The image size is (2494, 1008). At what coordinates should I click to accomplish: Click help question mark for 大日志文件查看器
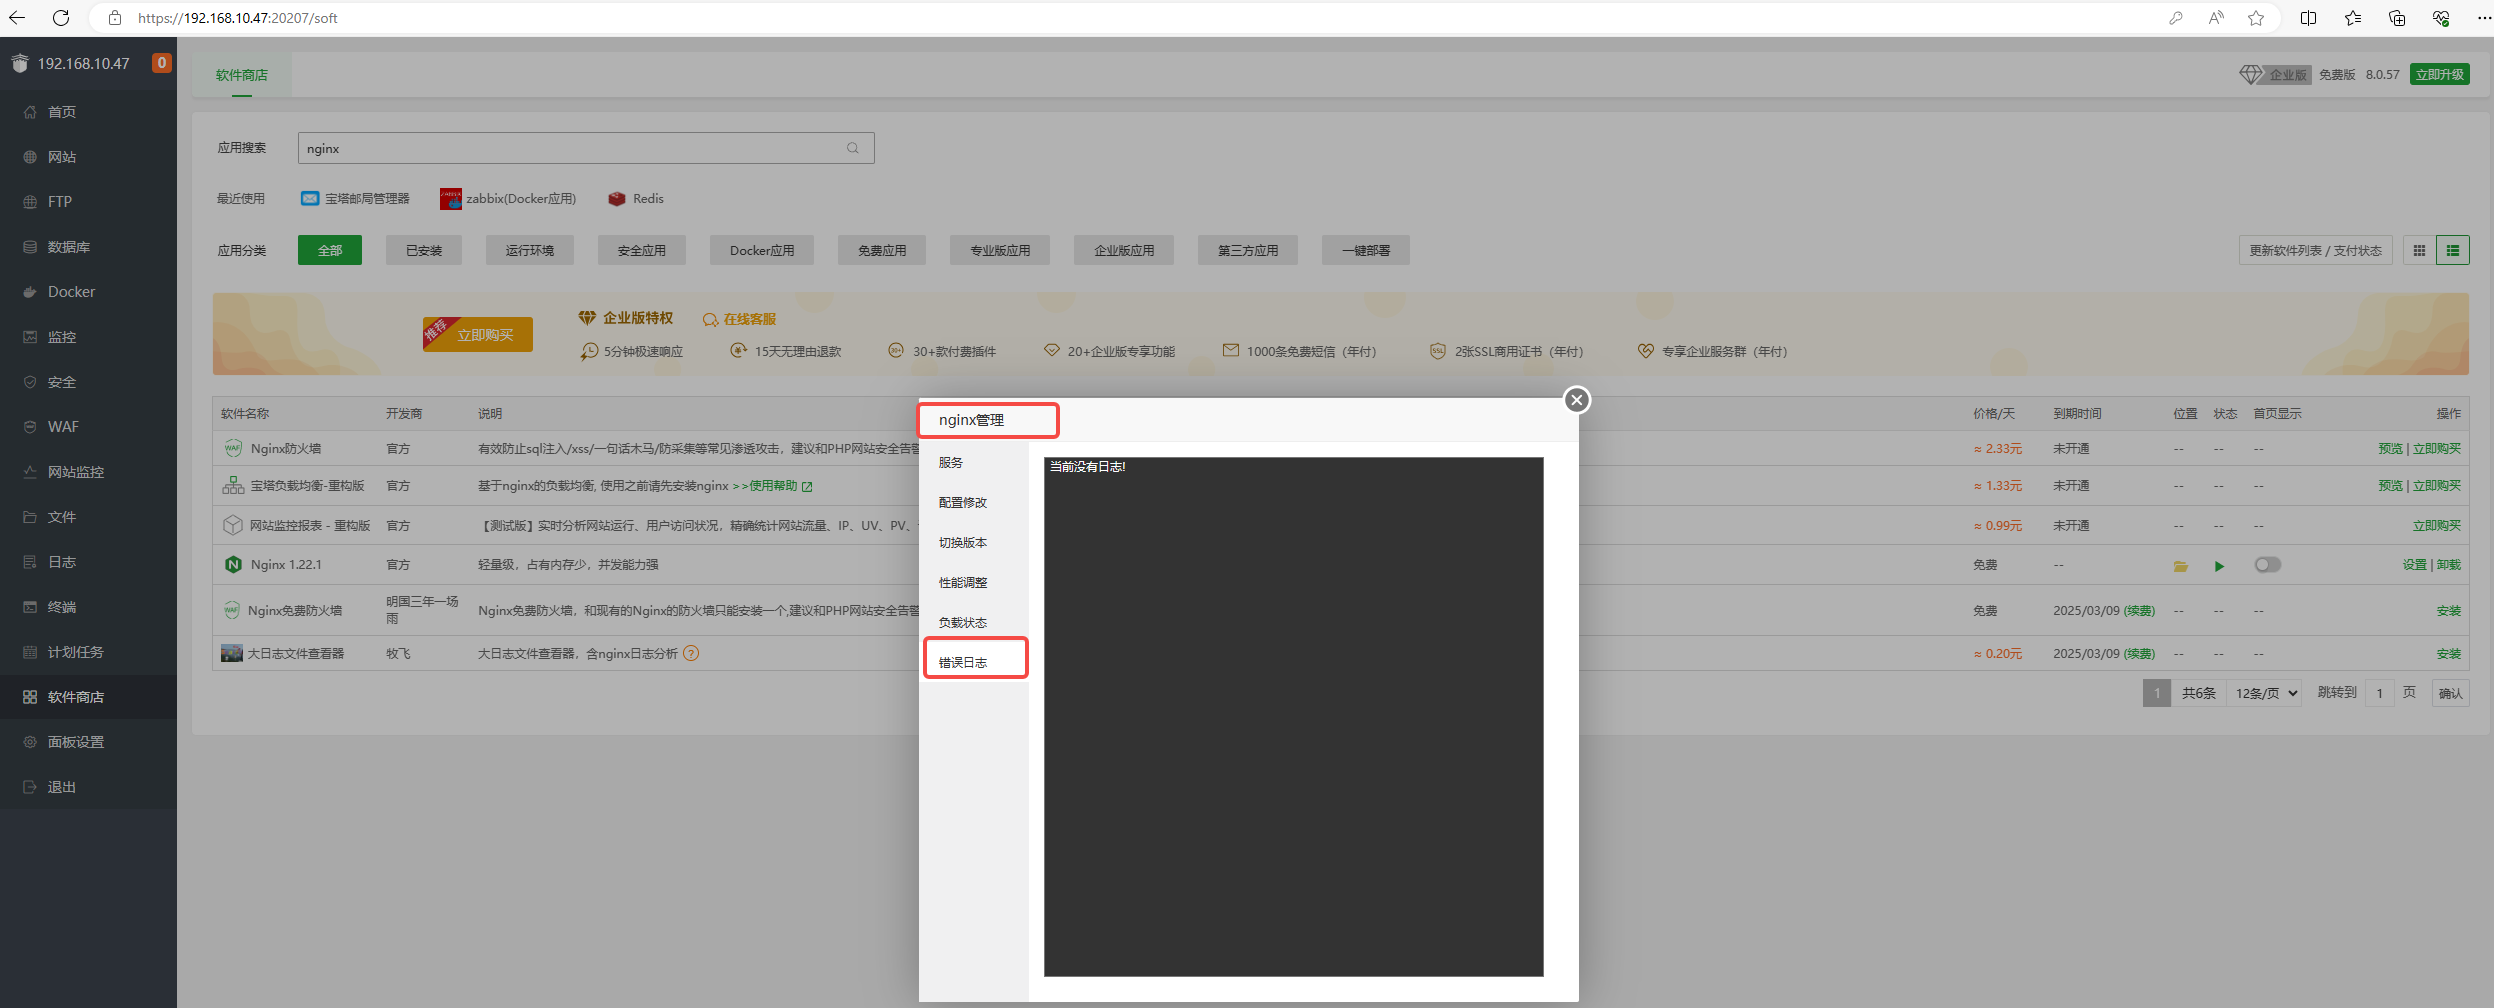click(x=691, y=653)
